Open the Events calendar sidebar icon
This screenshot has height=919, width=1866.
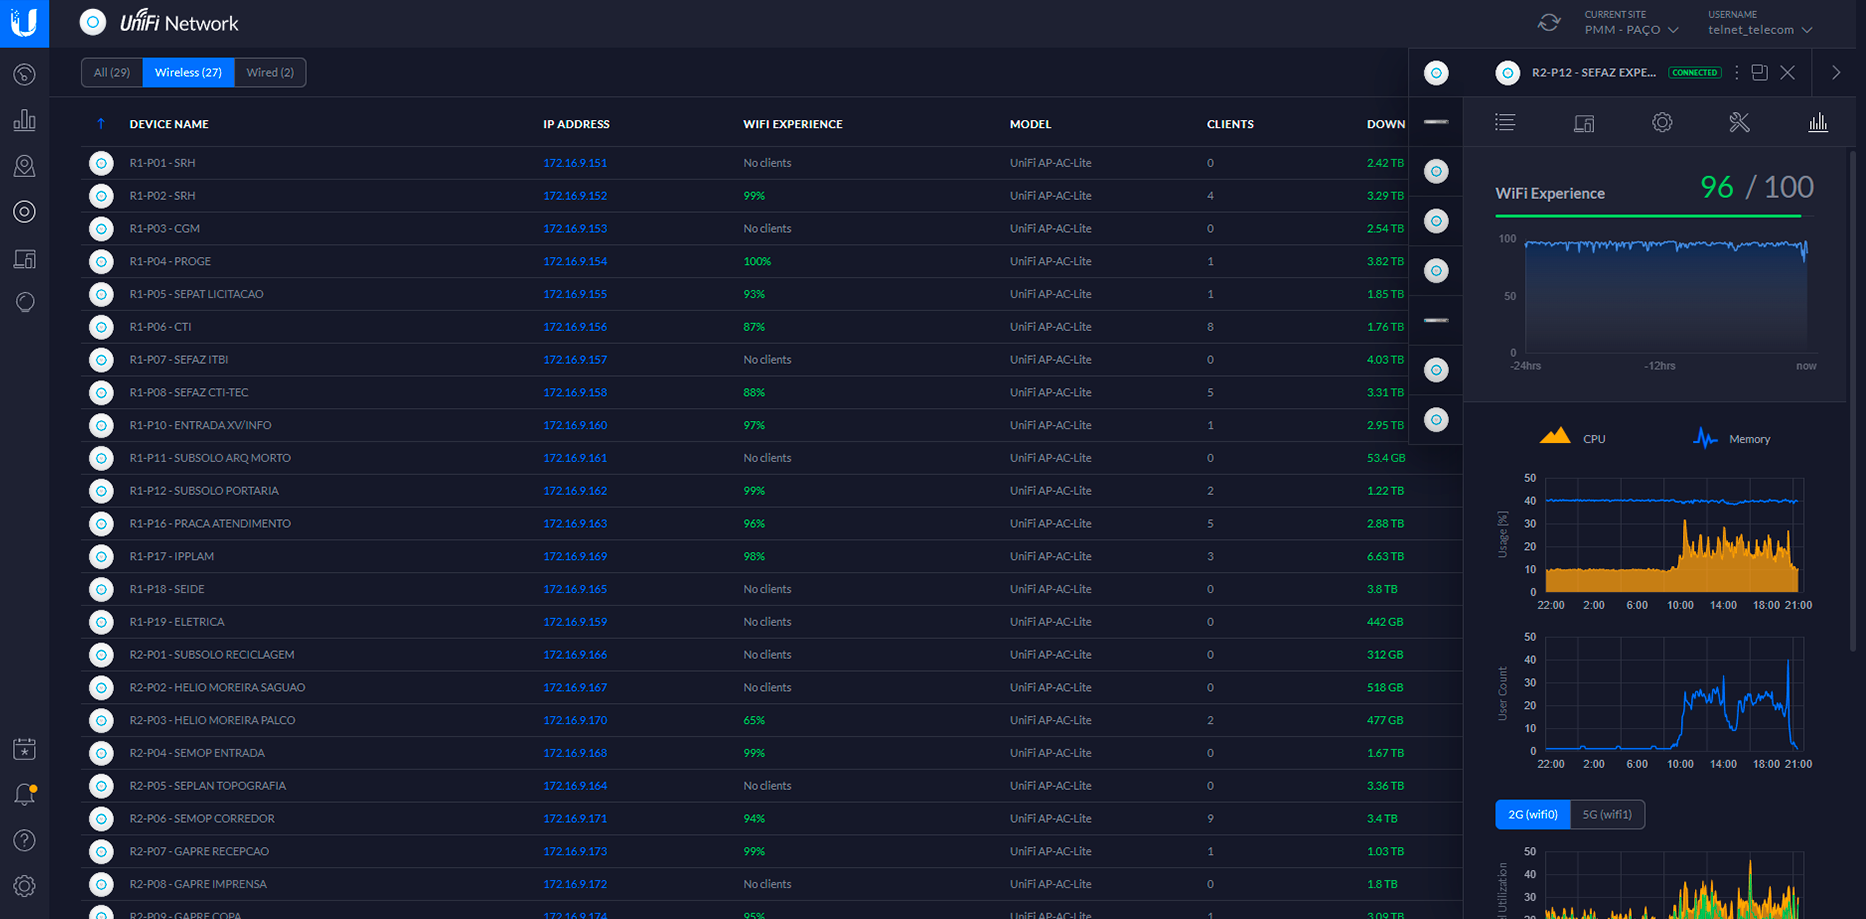[x=24, y=749]
